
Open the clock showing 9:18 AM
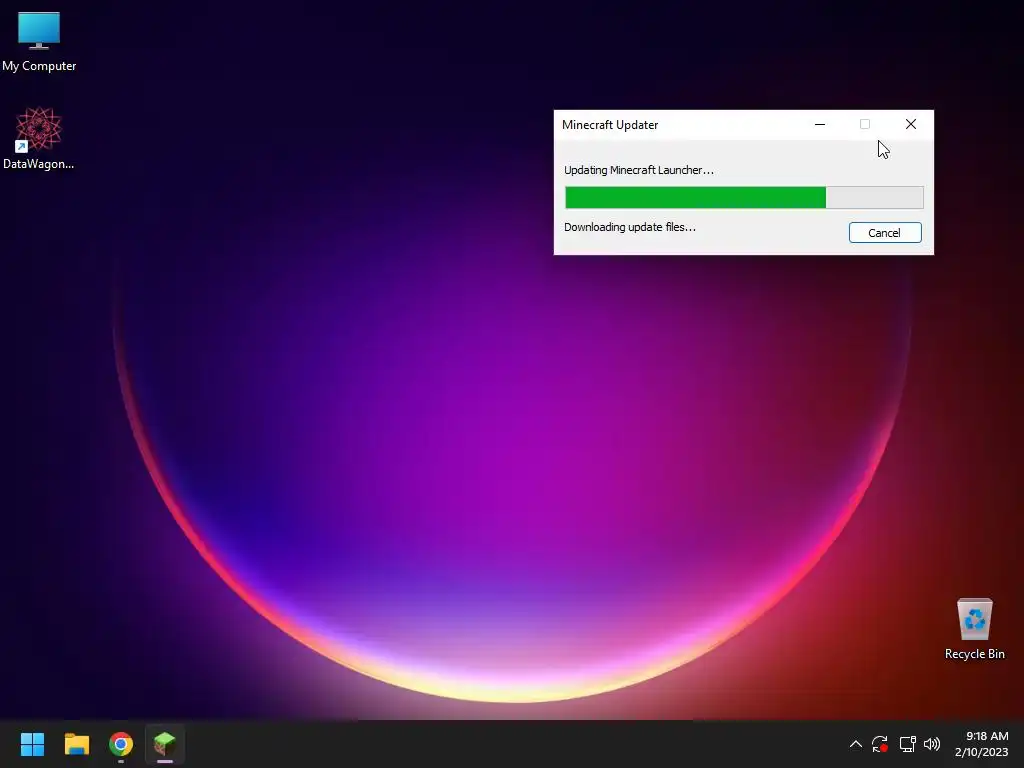coord(982,744)
